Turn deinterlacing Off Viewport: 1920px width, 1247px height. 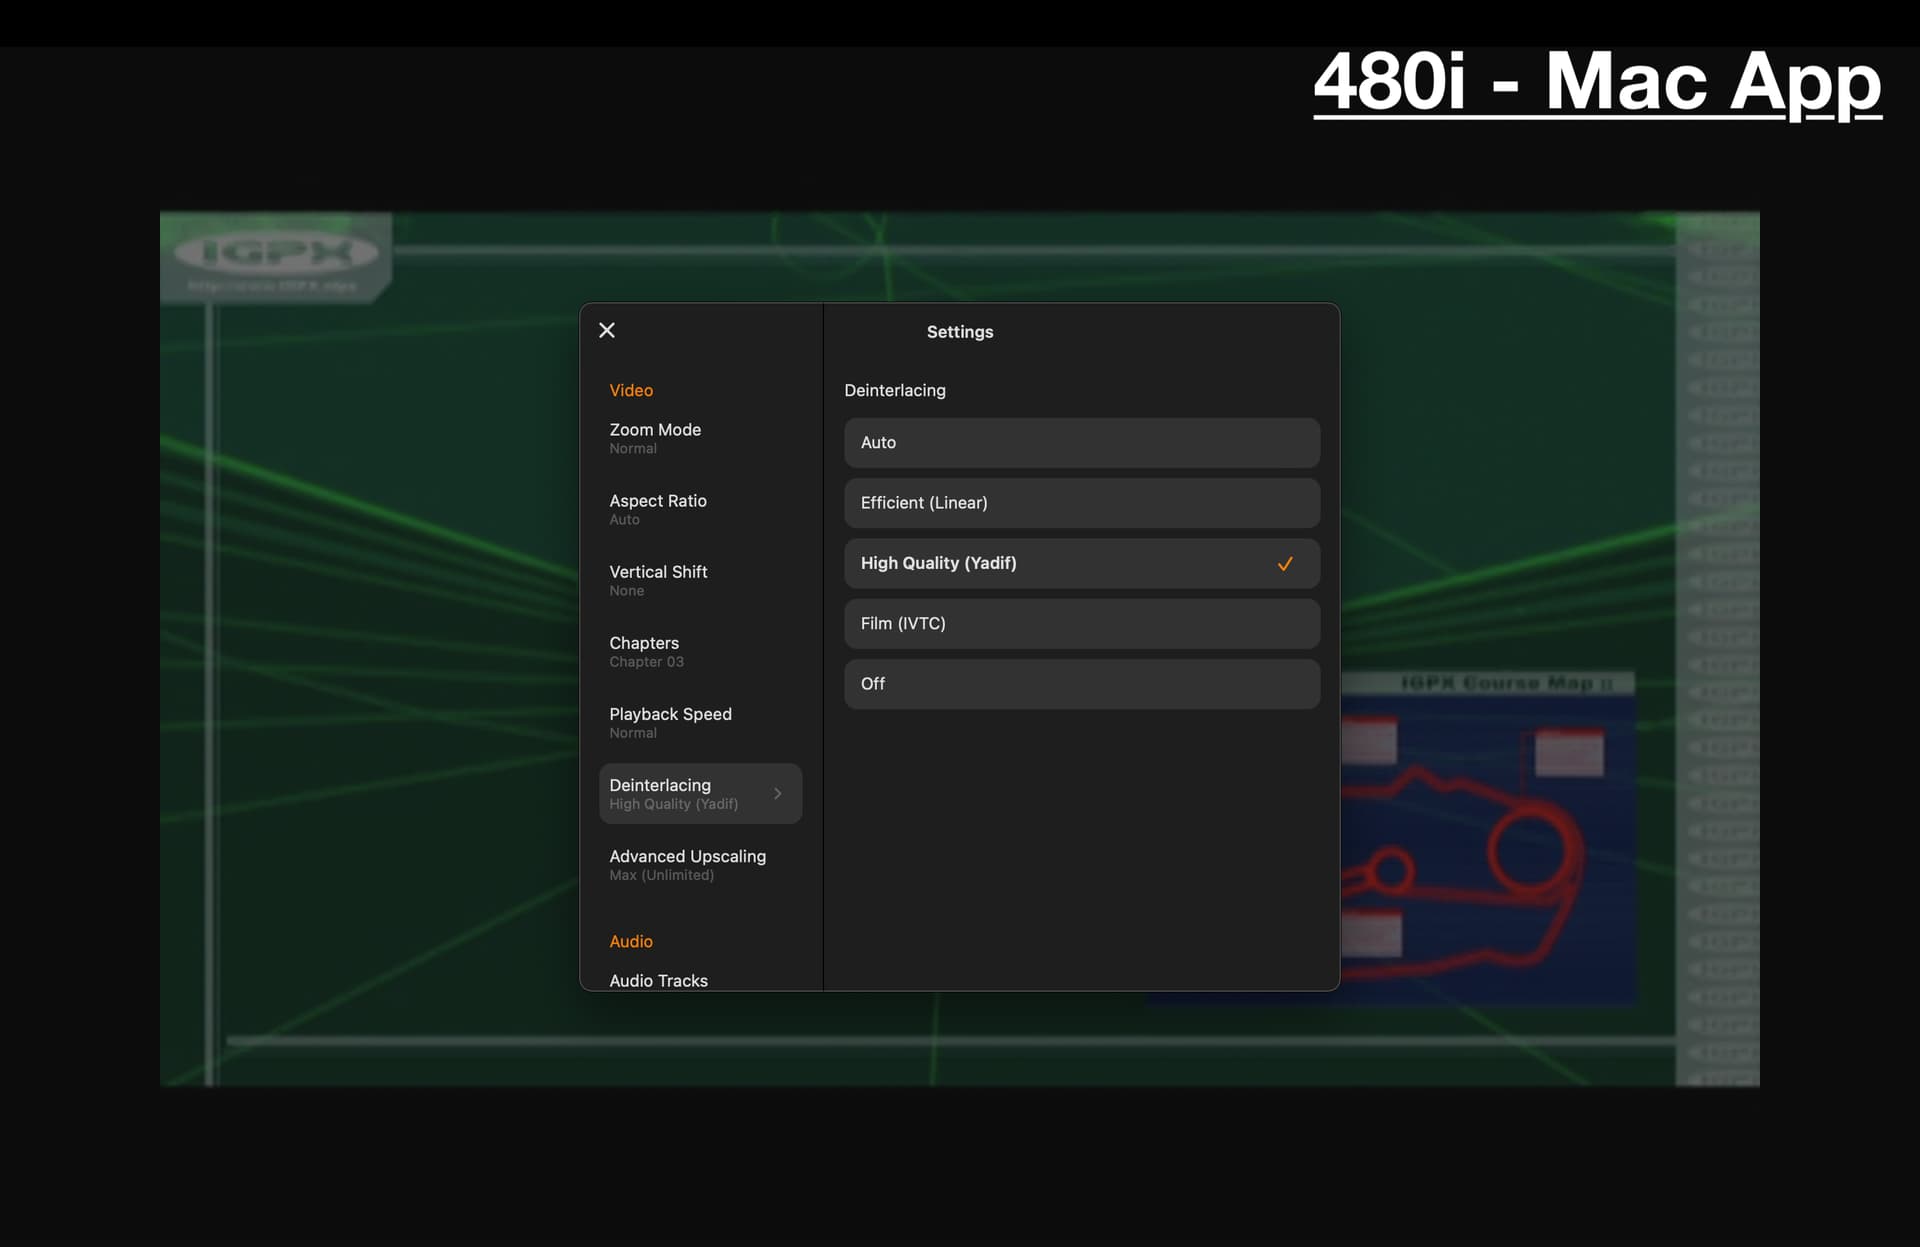click(x=1081, y=684)
